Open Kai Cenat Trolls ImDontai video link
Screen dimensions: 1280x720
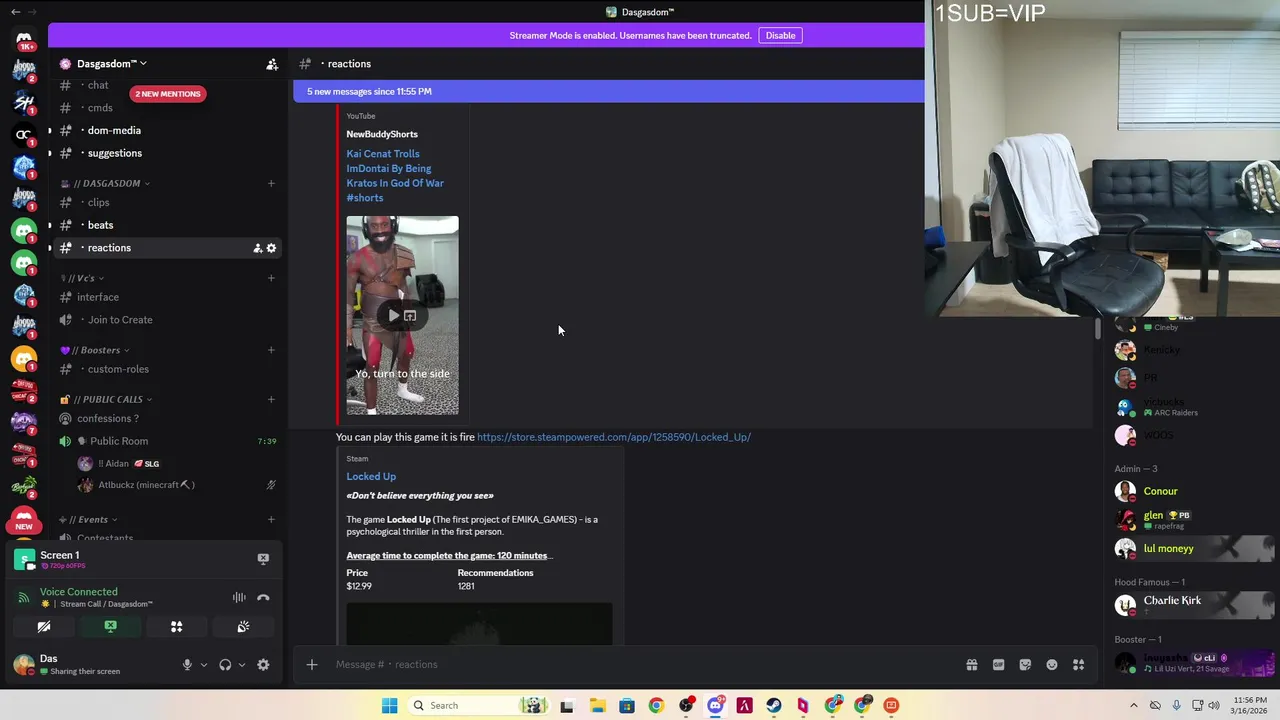click(395, 176)
